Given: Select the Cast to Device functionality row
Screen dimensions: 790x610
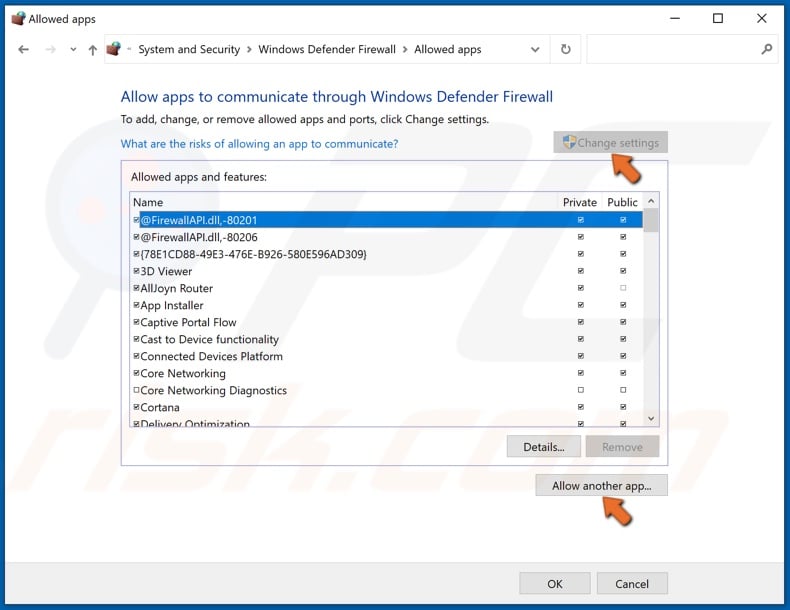Looking at the screenshot, I should [x=386, y=339].
